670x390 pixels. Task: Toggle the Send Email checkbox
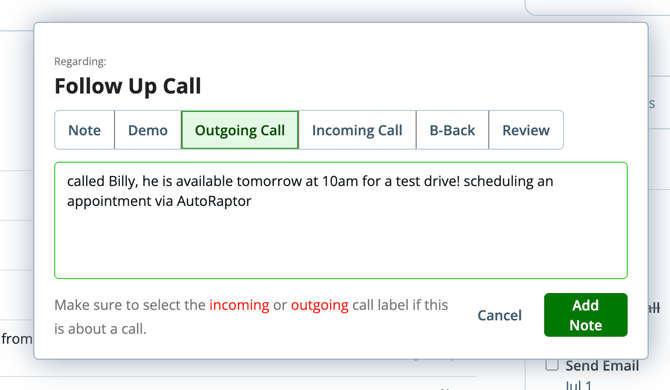click(552, 365)
